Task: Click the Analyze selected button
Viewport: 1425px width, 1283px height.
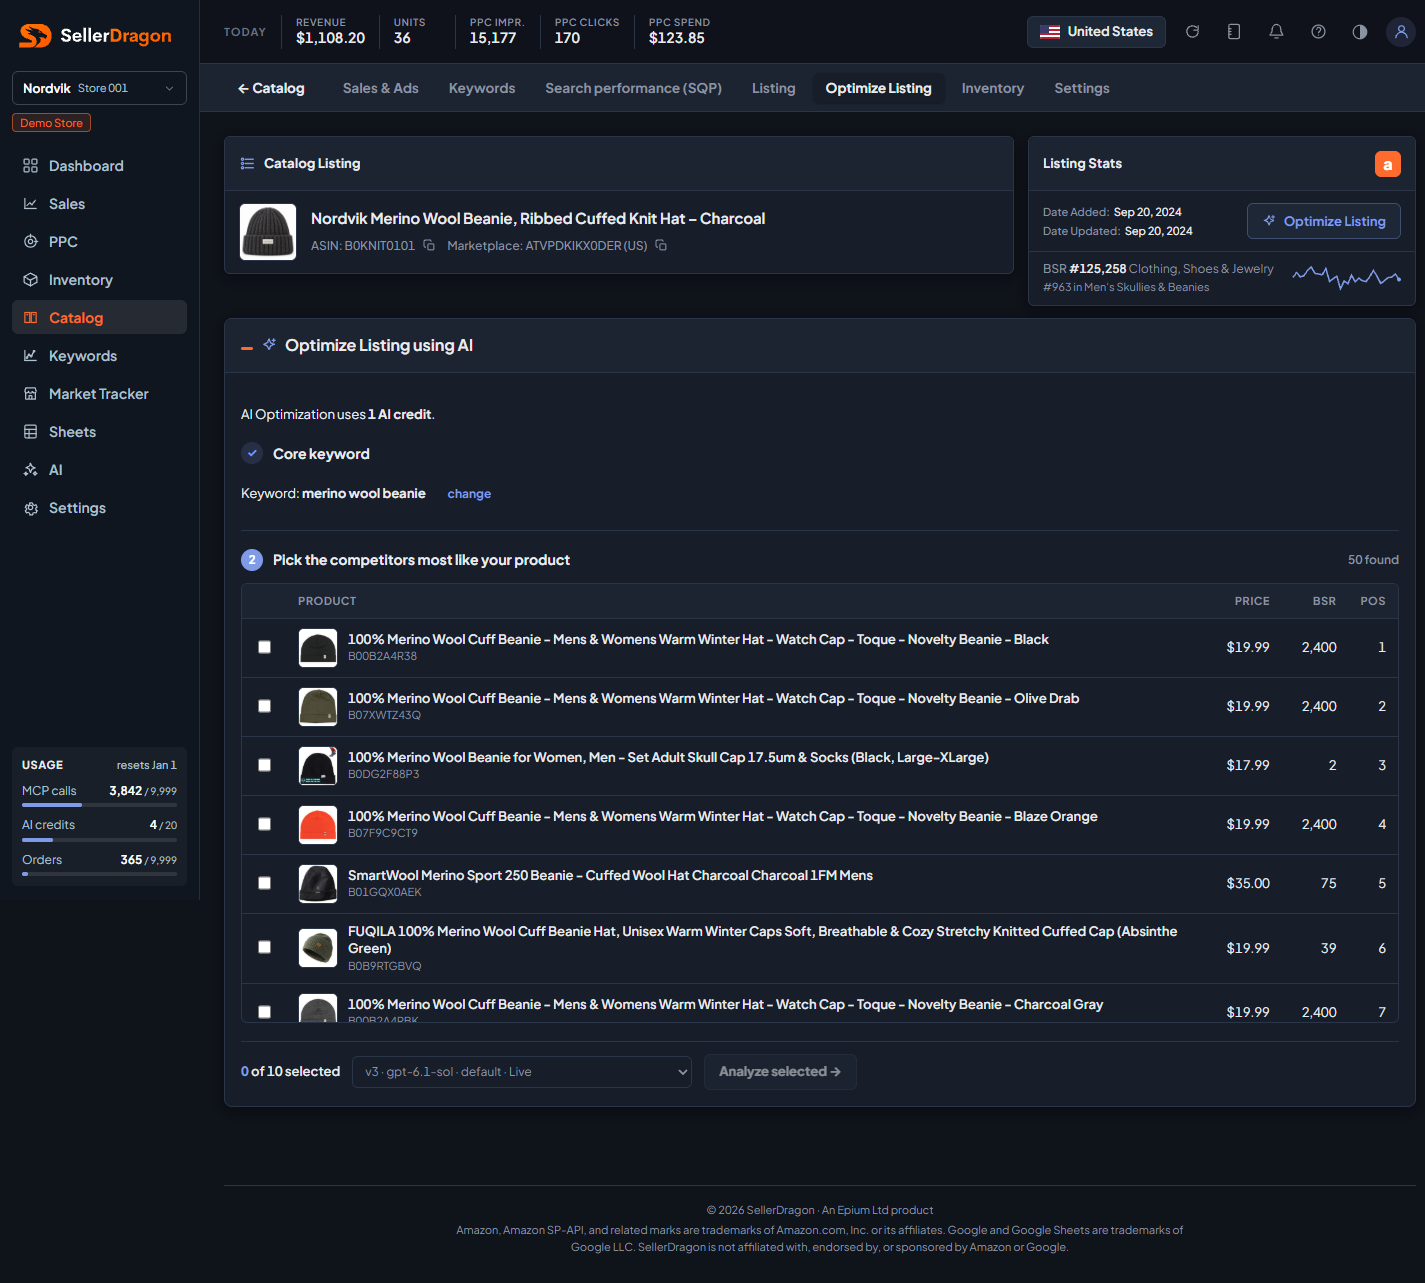Action: pos(780,1072)
